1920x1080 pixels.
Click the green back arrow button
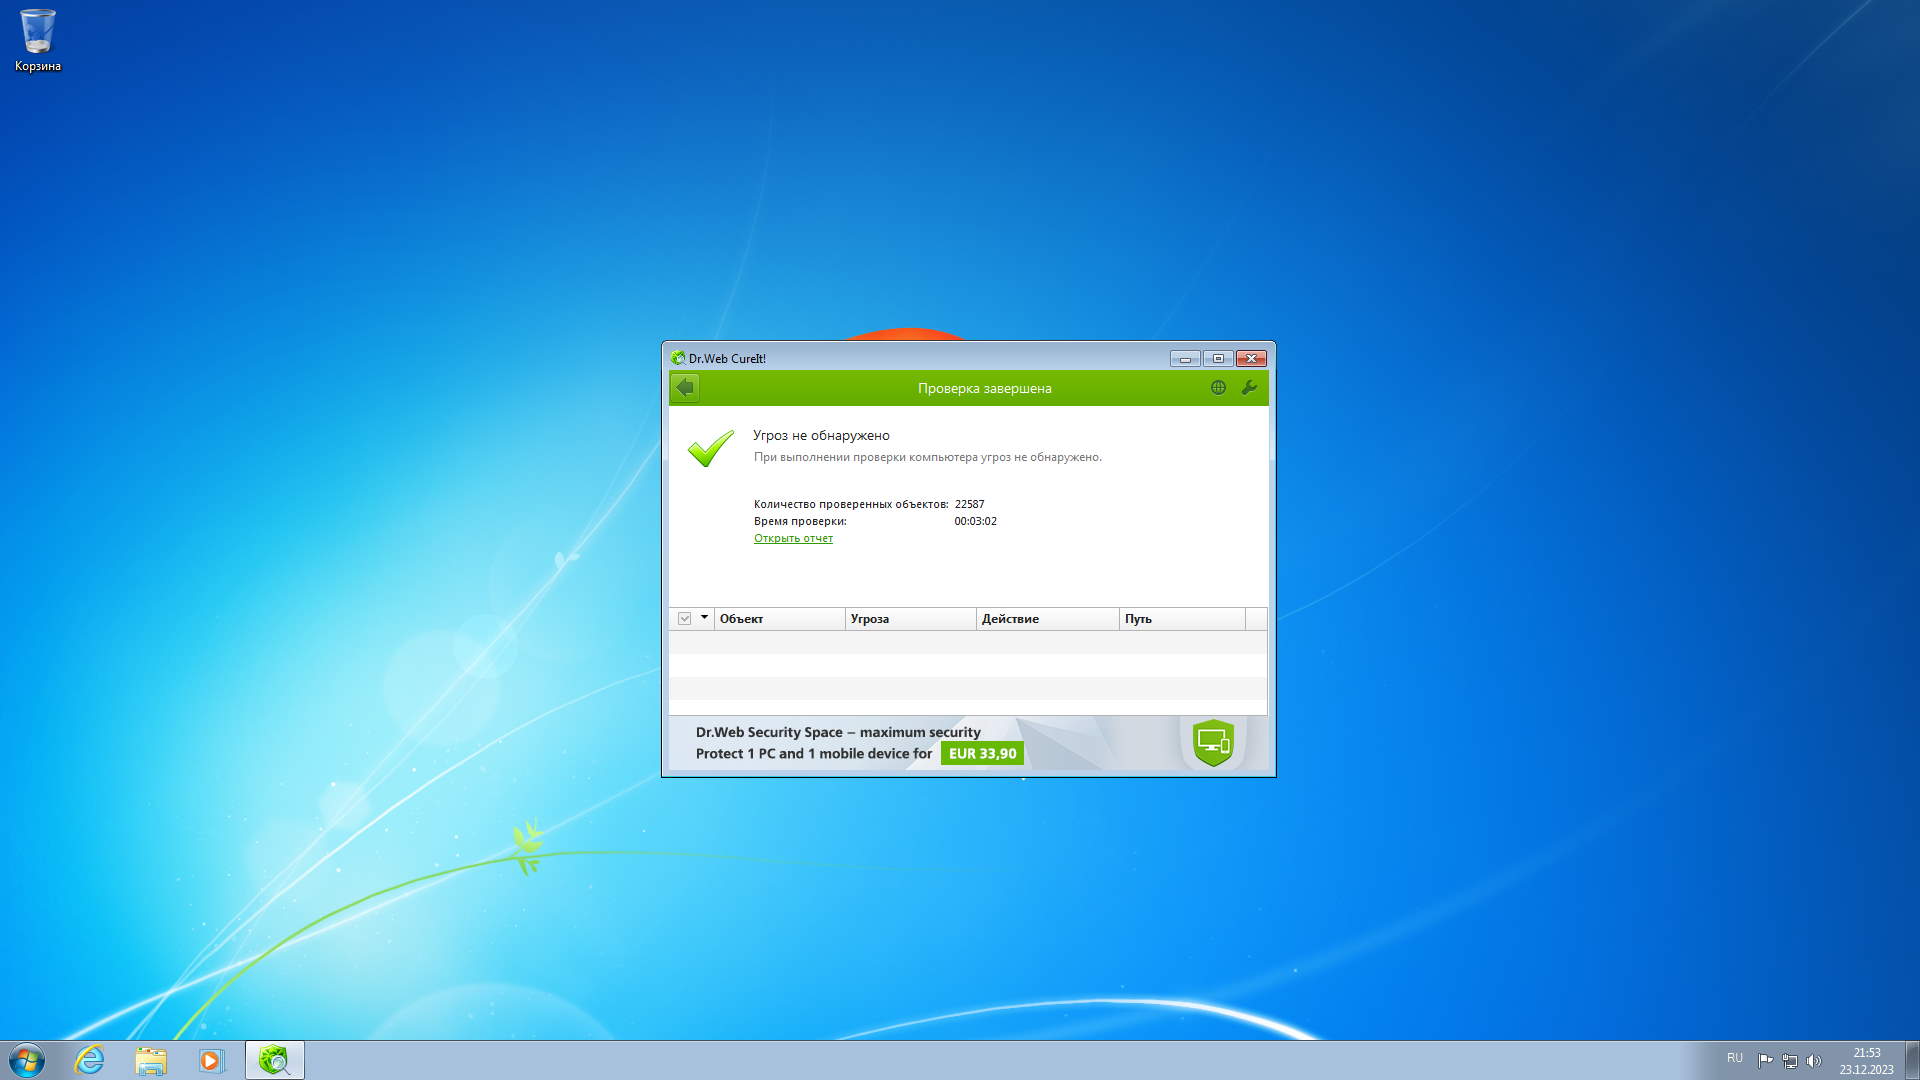(685, 388)
